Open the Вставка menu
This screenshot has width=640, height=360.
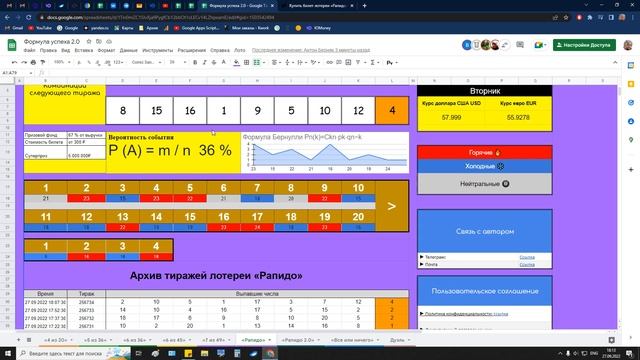pyautogui.click(x=84, y=50)
